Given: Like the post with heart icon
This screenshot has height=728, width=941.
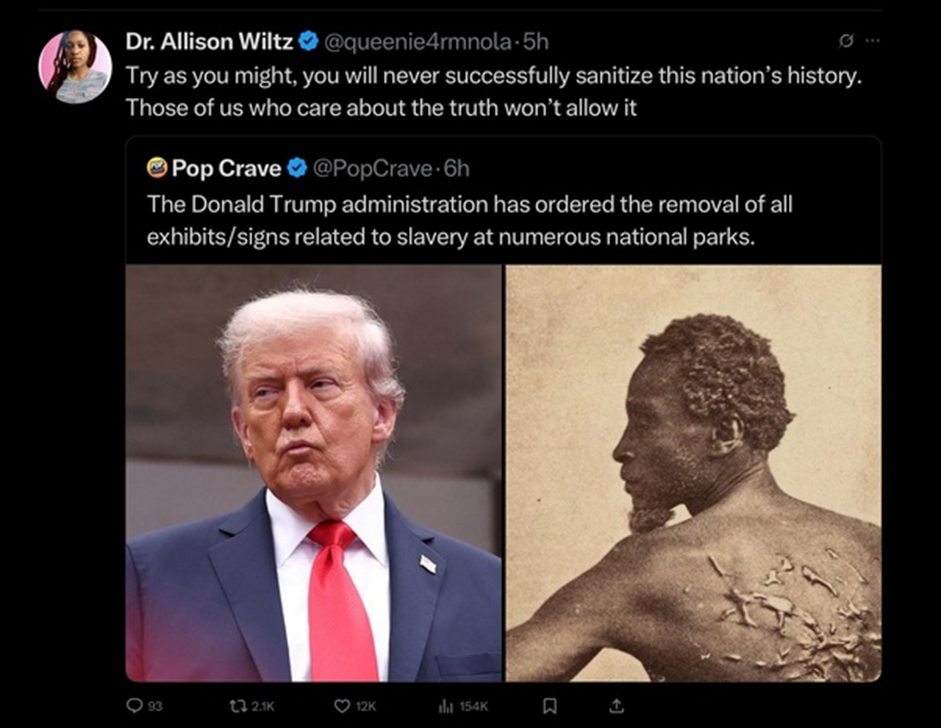Looking at the screenshot, I should click(x=341, y=706).
